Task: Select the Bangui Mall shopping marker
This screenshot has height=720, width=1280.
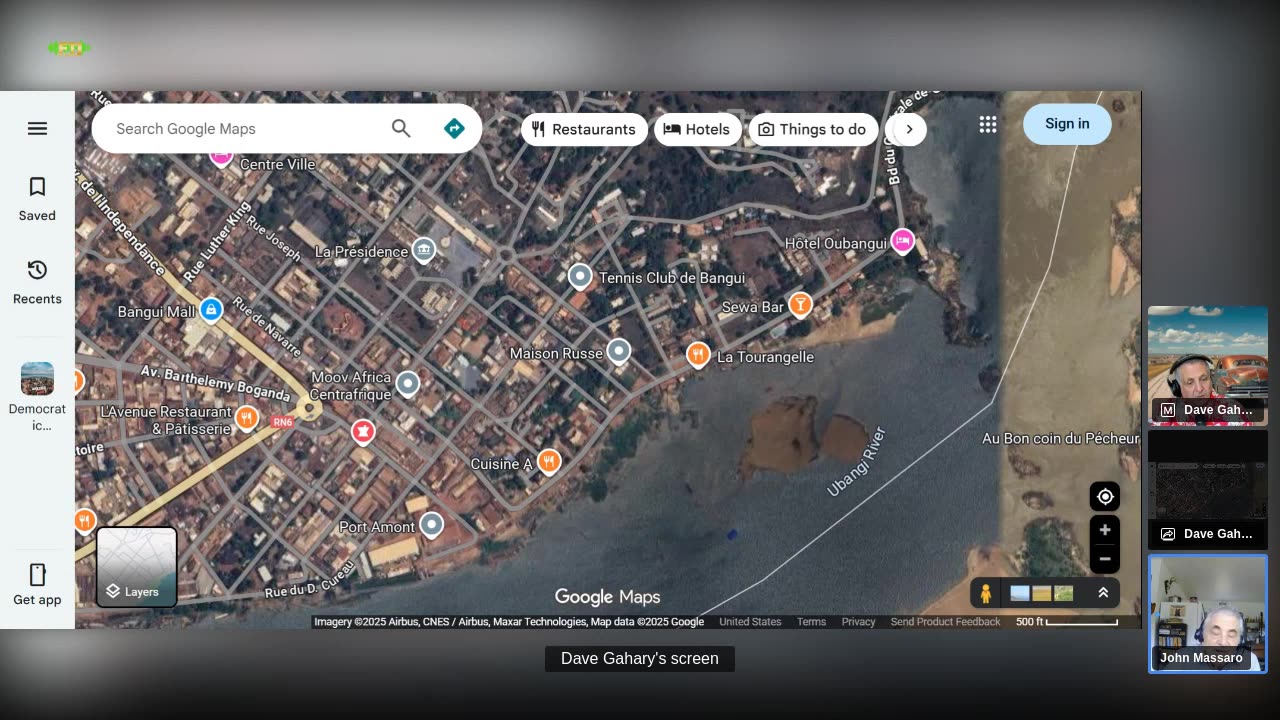Action: (211, 309)
